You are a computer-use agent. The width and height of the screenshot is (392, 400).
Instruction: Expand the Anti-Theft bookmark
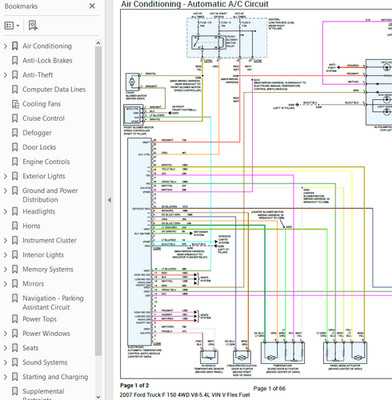point(5,75)
